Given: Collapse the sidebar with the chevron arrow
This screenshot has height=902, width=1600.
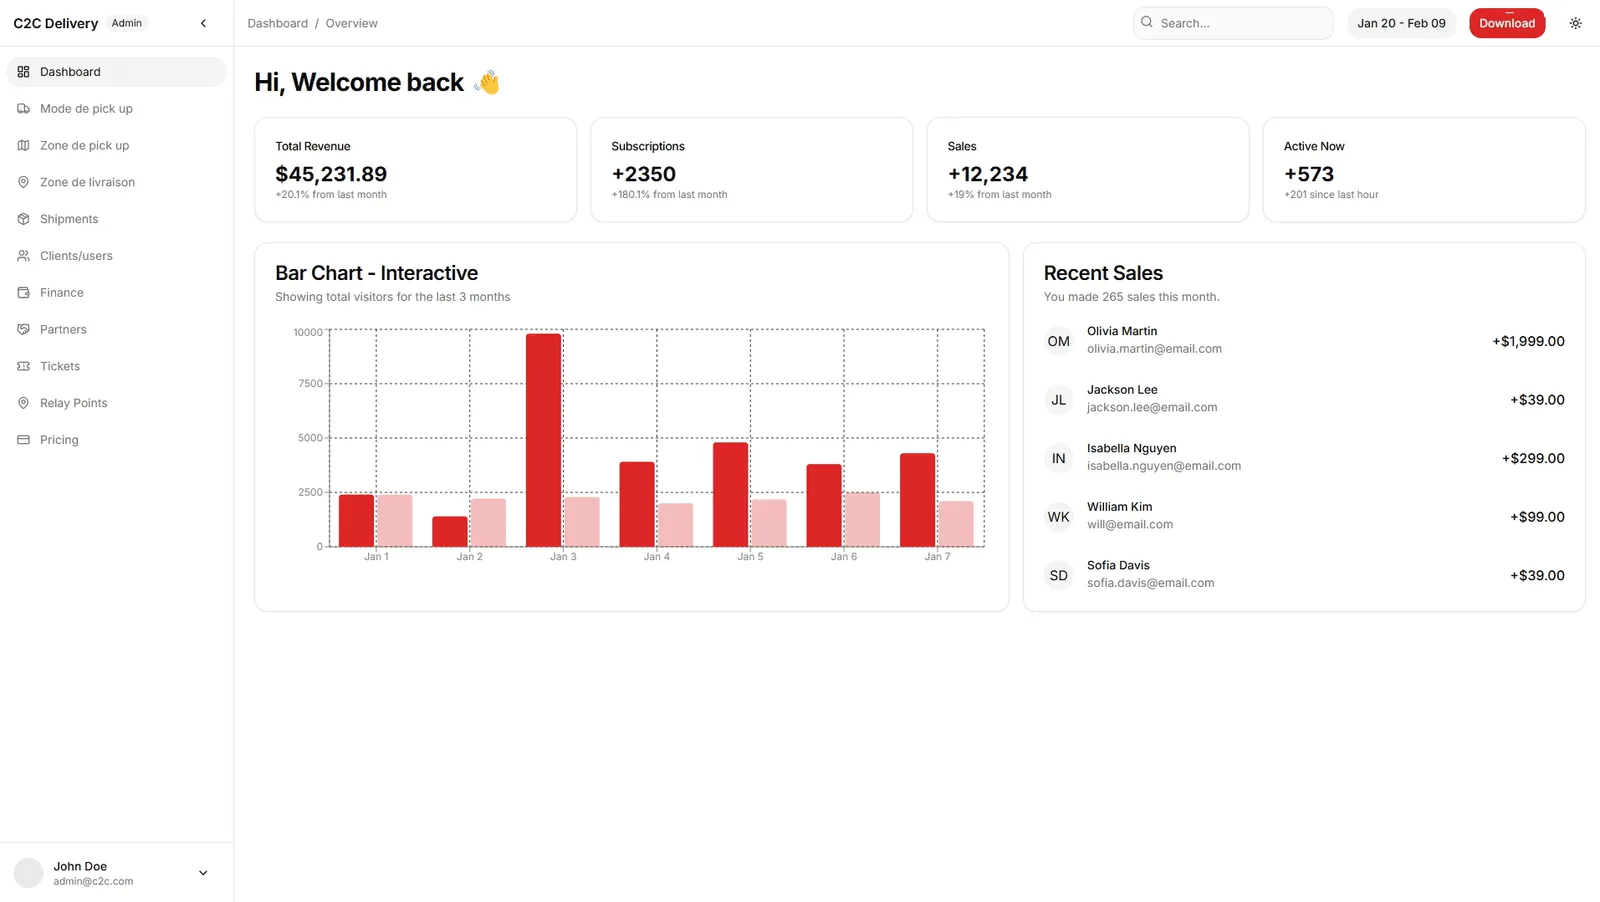Looking at the screenshot, I should [x=203, y=23].
